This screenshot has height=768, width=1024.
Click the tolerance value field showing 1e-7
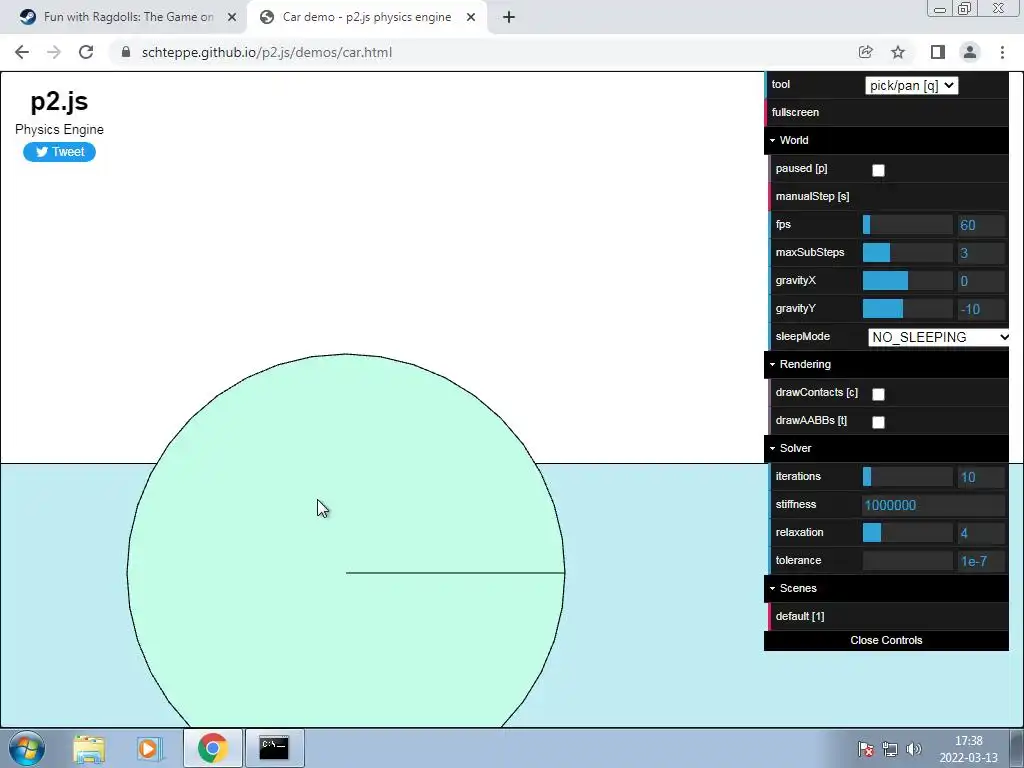coord(981,562)
